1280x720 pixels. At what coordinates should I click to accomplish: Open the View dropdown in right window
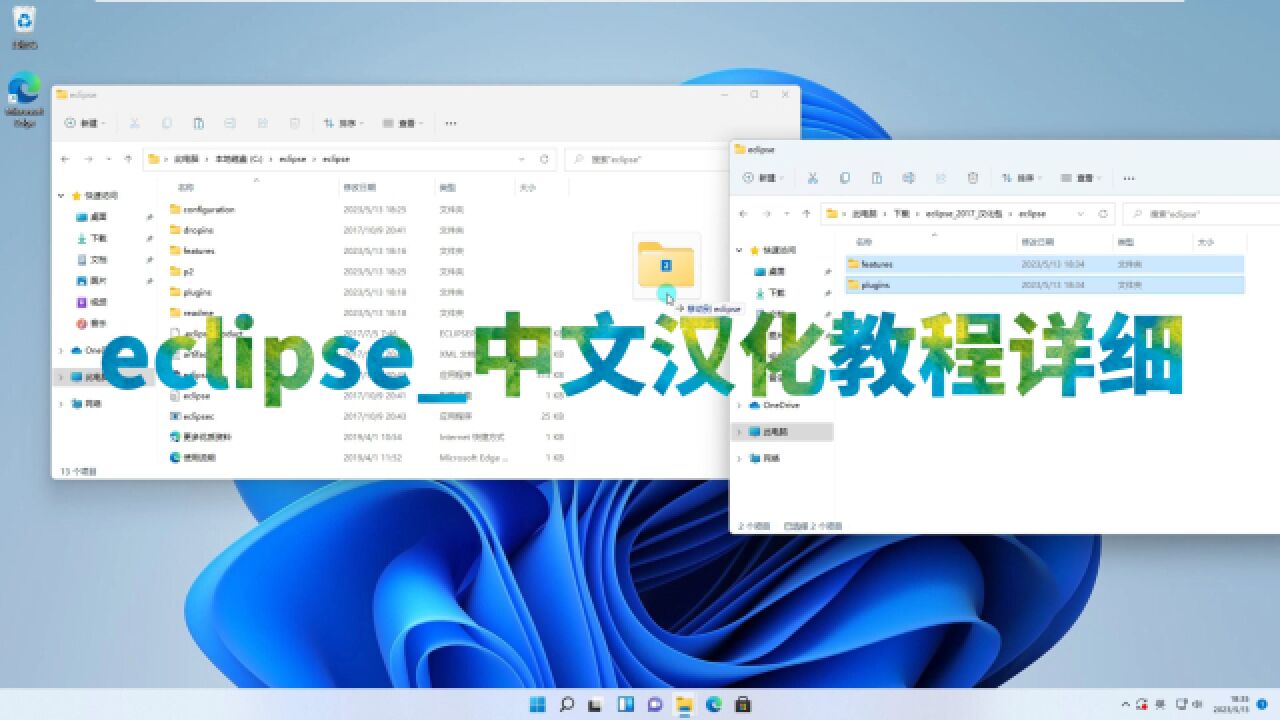pos(1081,178)
